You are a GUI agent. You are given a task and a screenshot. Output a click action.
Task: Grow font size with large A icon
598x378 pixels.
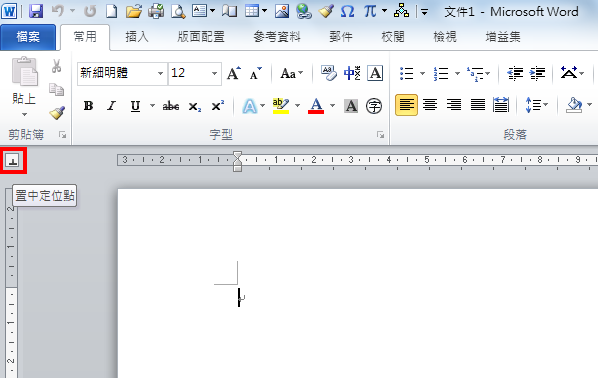(x=234, y=73)
